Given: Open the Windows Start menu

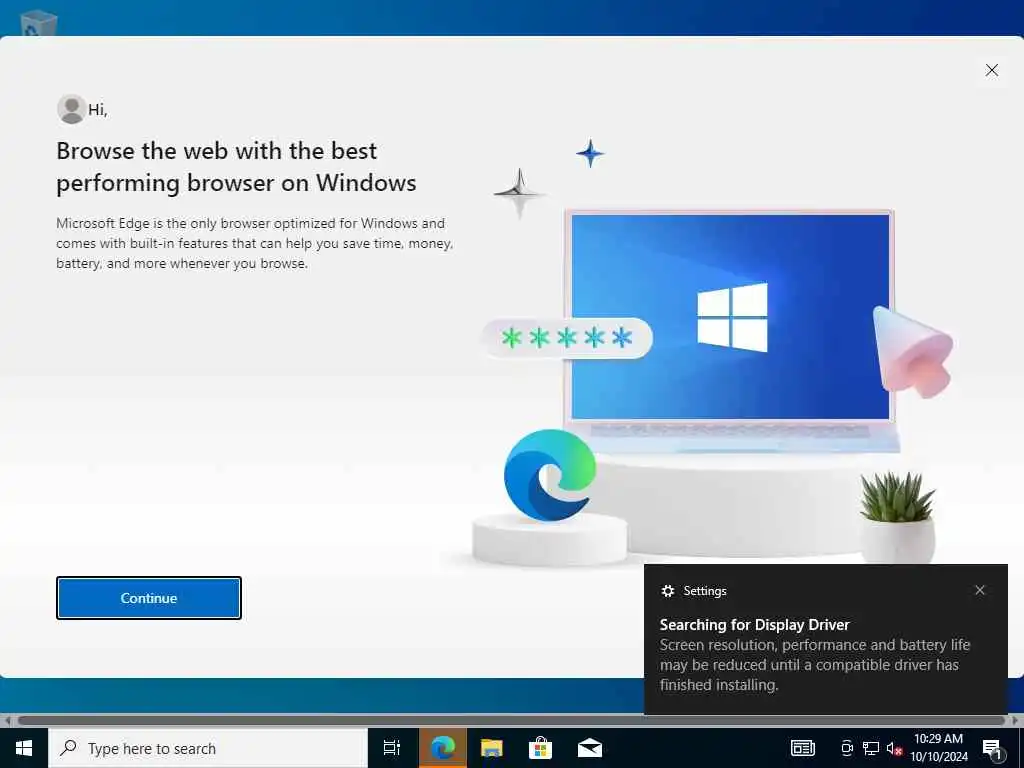Looking at the screenshot, I should click(x=24, y=748).
